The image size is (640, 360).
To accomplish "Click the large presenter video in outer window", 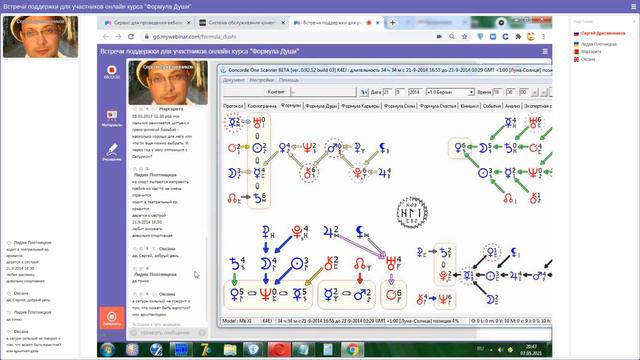I will (40, 37).
